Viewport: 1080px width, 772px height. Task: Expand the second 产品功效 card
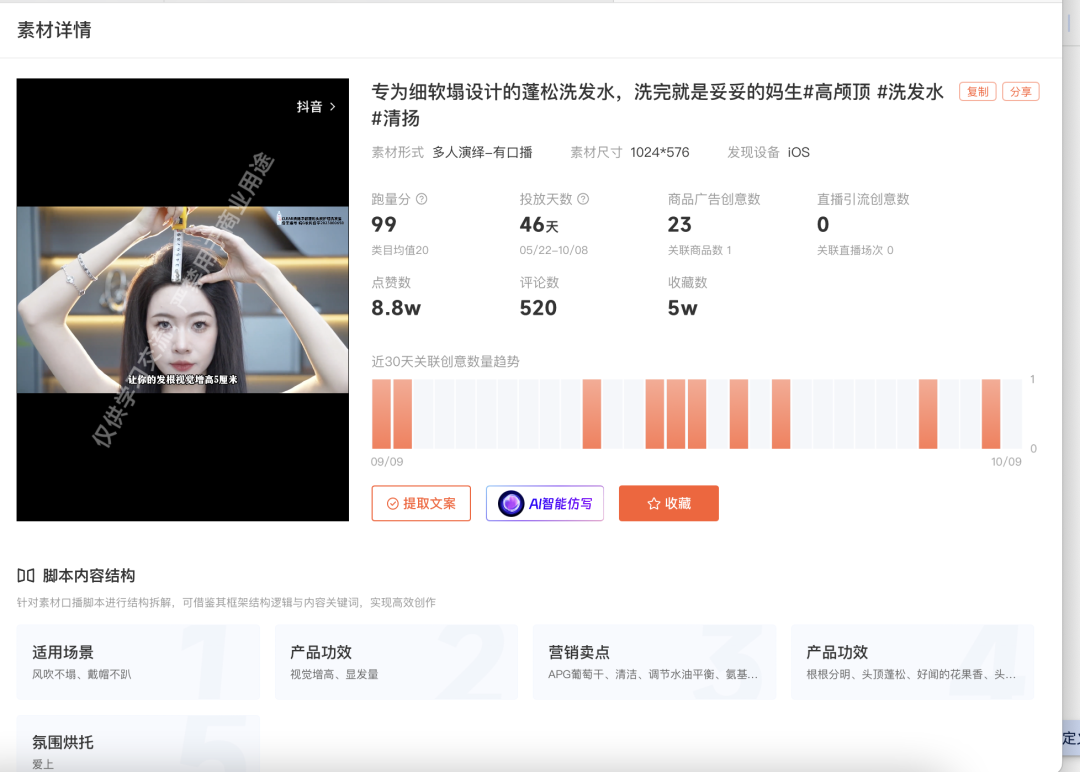pyautogui.click(x=912, y=662)
